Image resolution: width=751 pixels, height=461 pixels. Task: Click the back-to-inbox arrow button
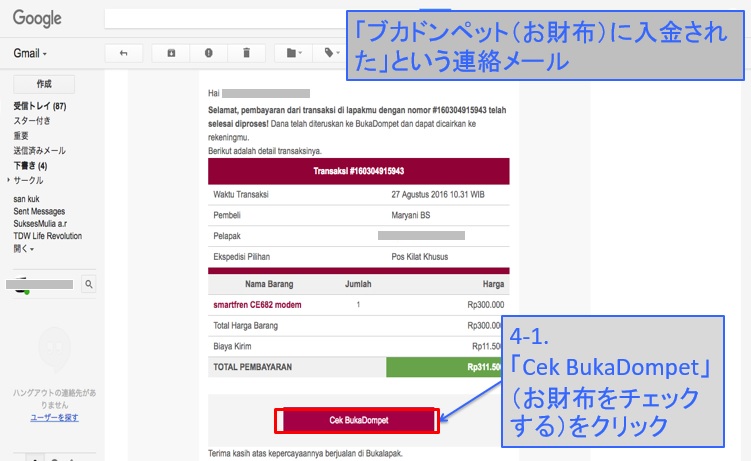pos(124,53)
